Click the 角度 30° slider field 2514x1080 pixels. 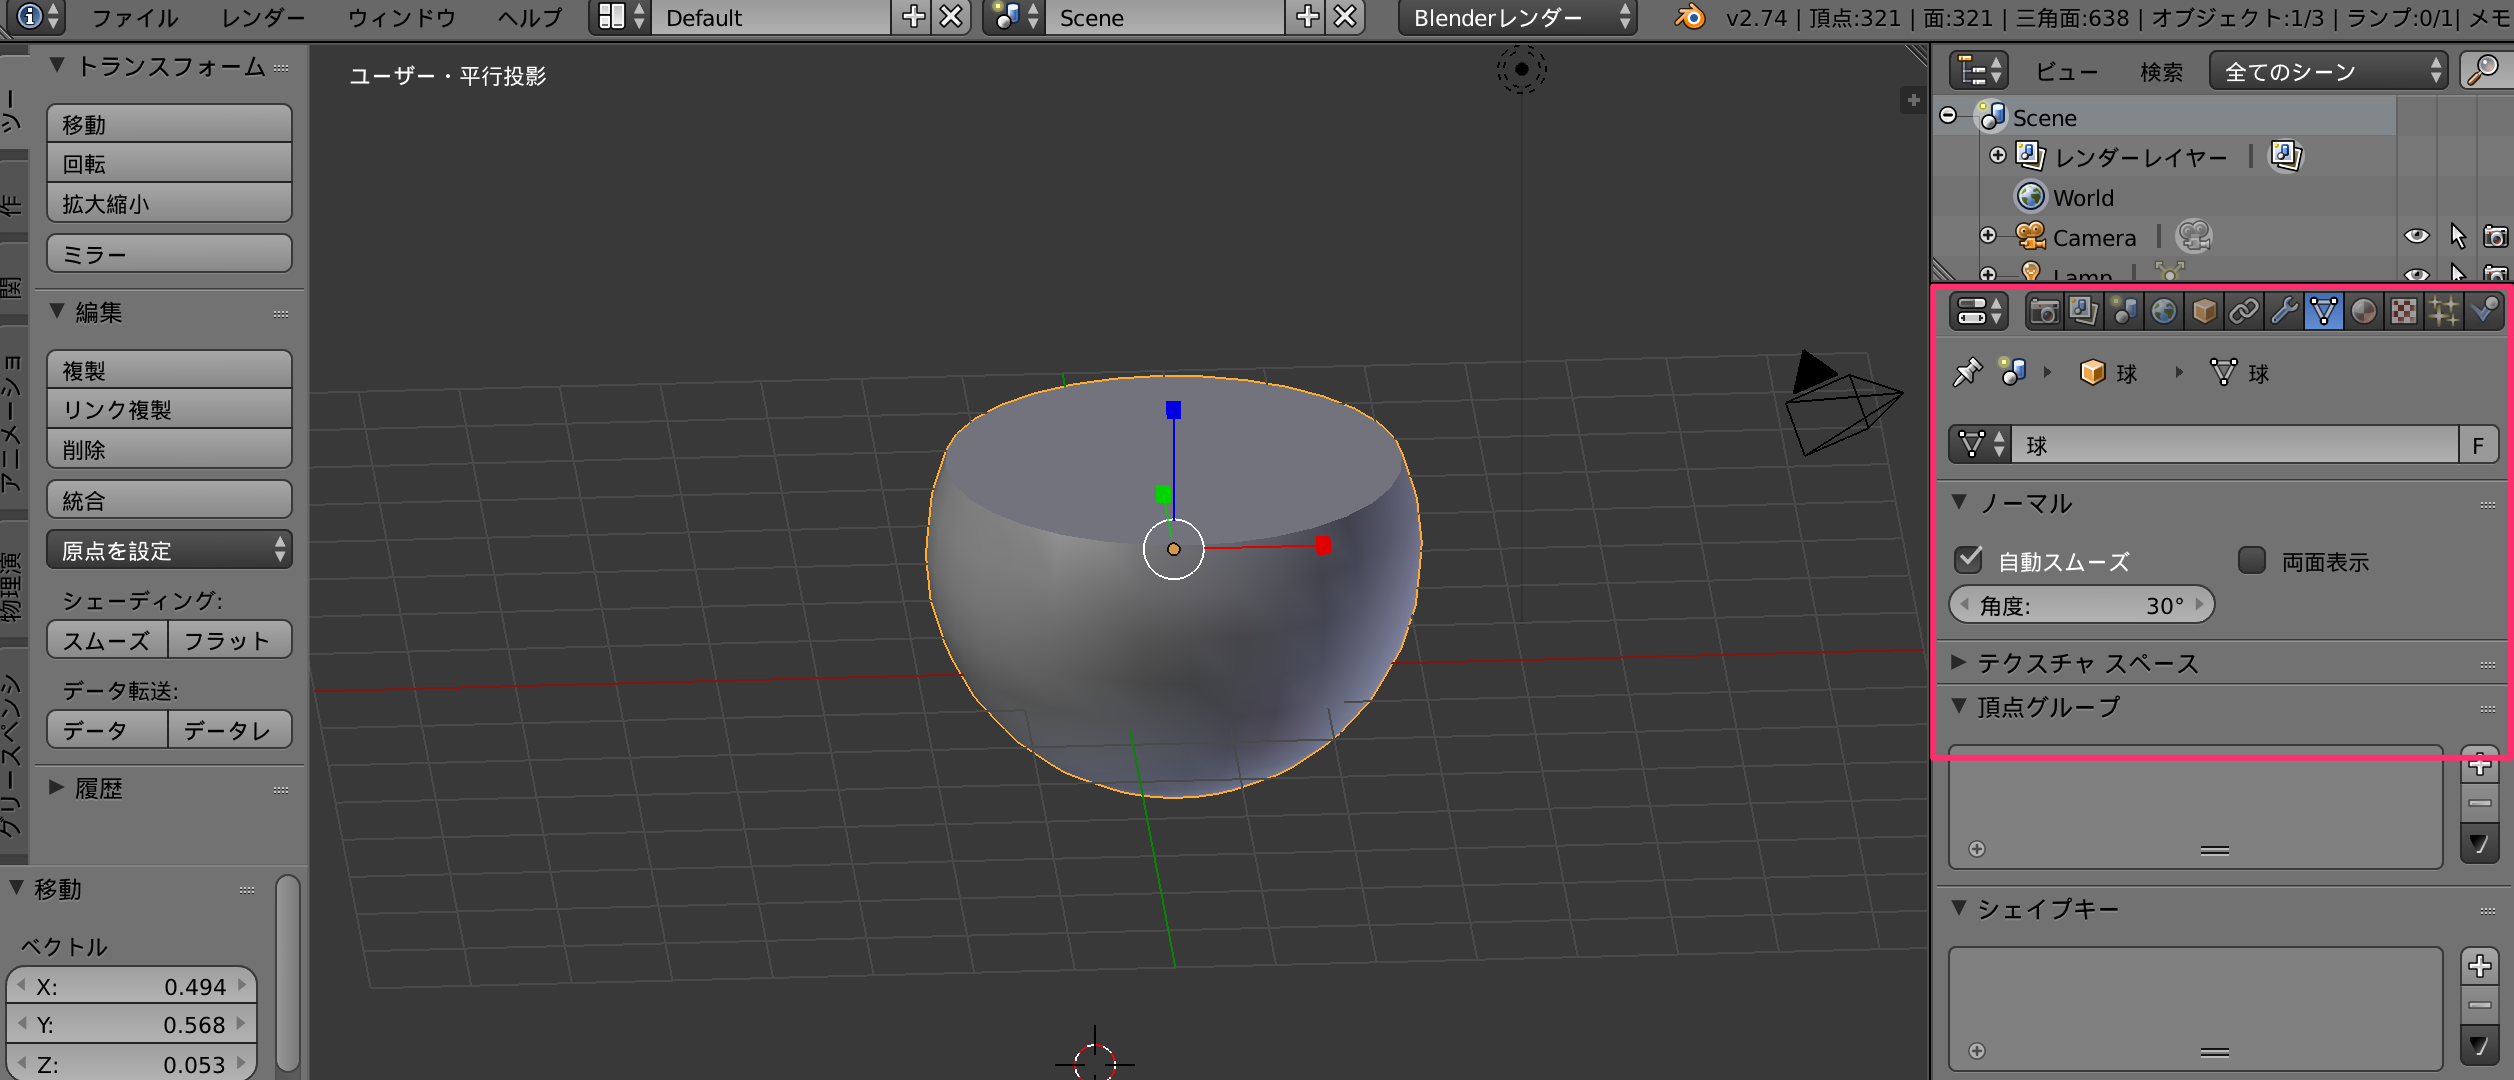pos(2082,605)
